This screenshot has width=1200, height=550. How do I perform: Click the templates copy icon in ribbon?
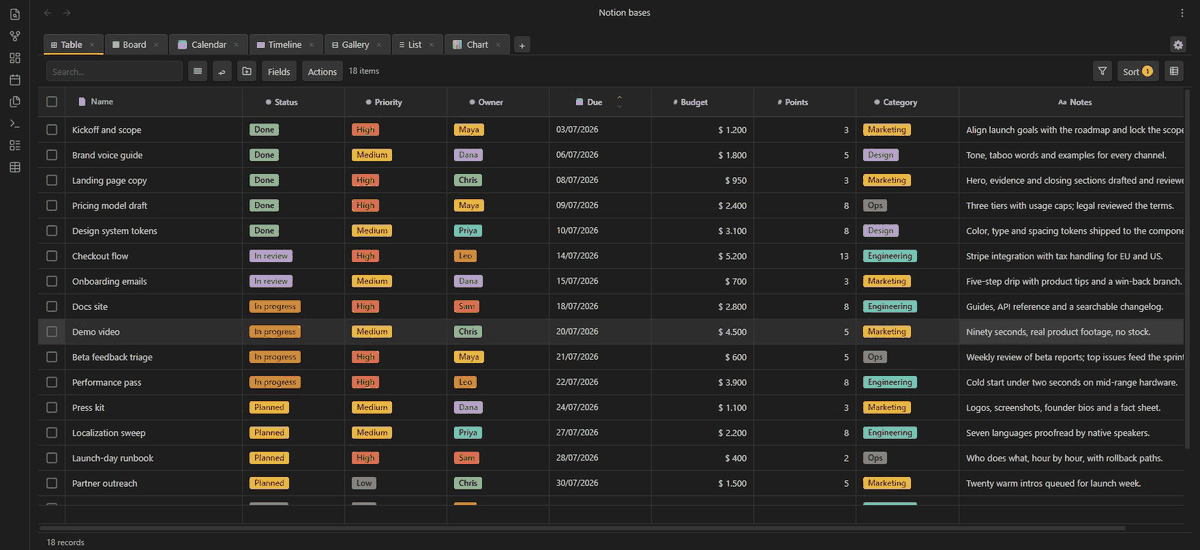[x=14, y=102]
